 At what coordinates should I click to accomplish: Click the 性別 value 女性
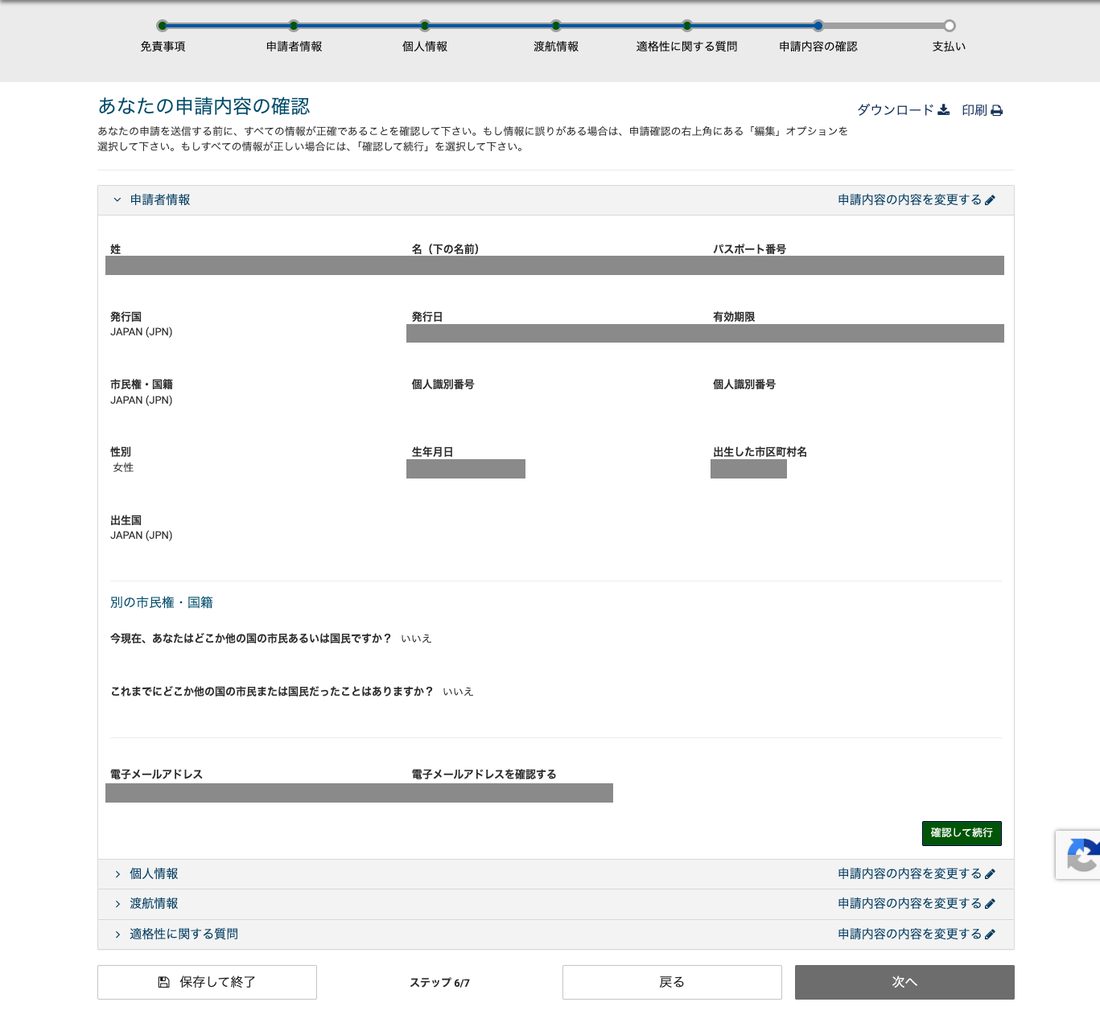click(x=123, y=467)
